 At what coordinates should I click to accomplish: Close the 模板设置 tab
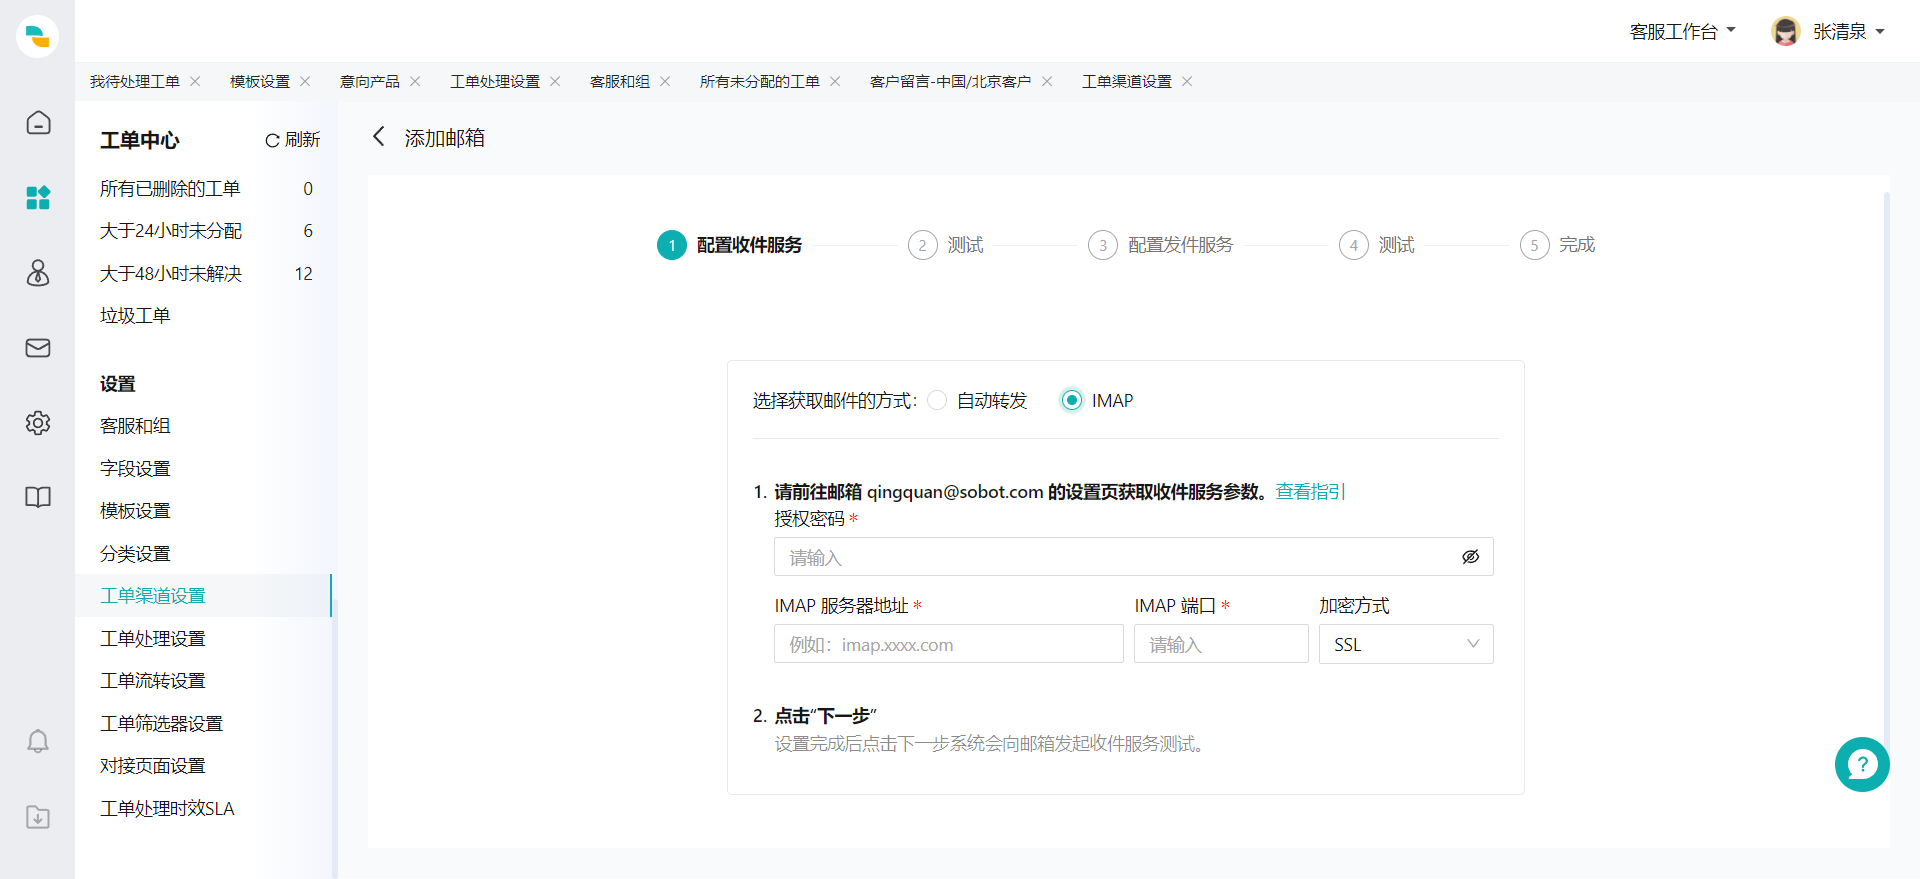click(305, 81)
